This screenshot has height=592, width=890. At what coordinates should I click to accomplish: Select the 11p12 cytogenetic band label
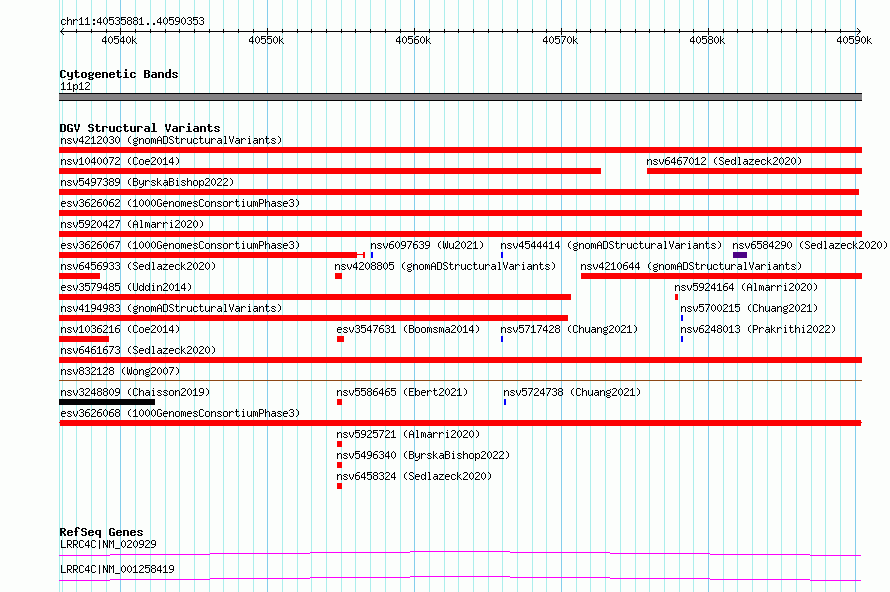click(x=75, y=86)
